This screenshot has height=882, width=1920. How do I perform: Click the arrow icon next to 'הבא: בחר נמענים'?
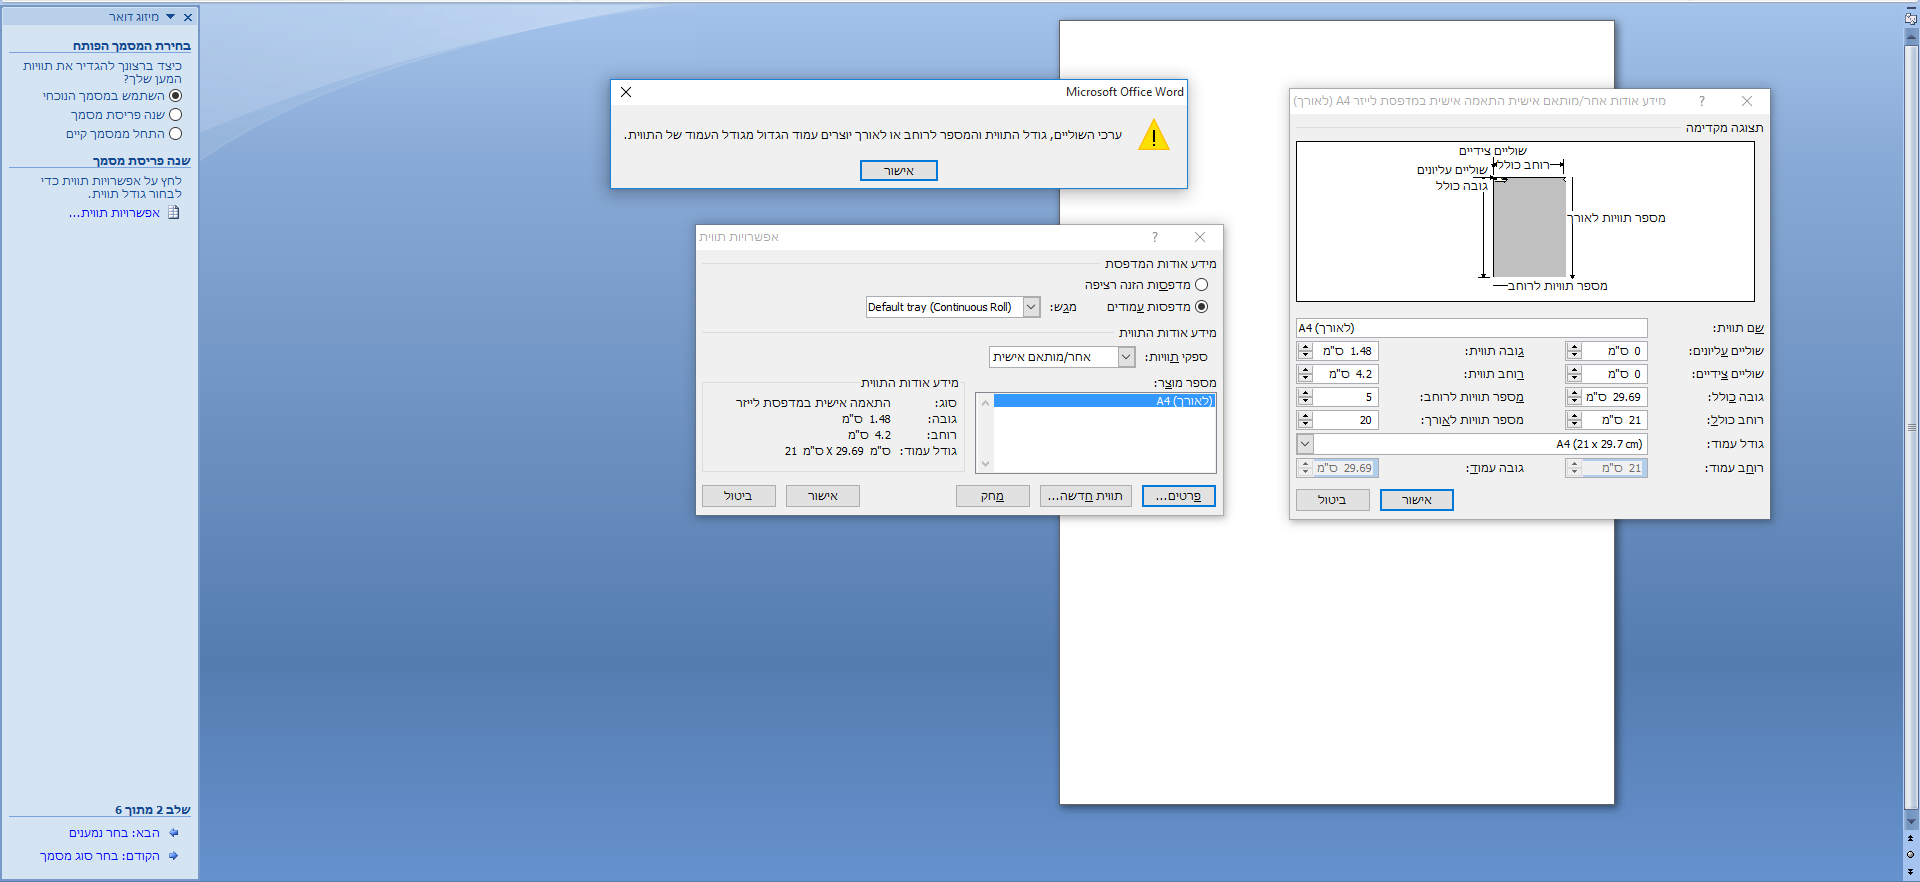[x=174, y=833]
